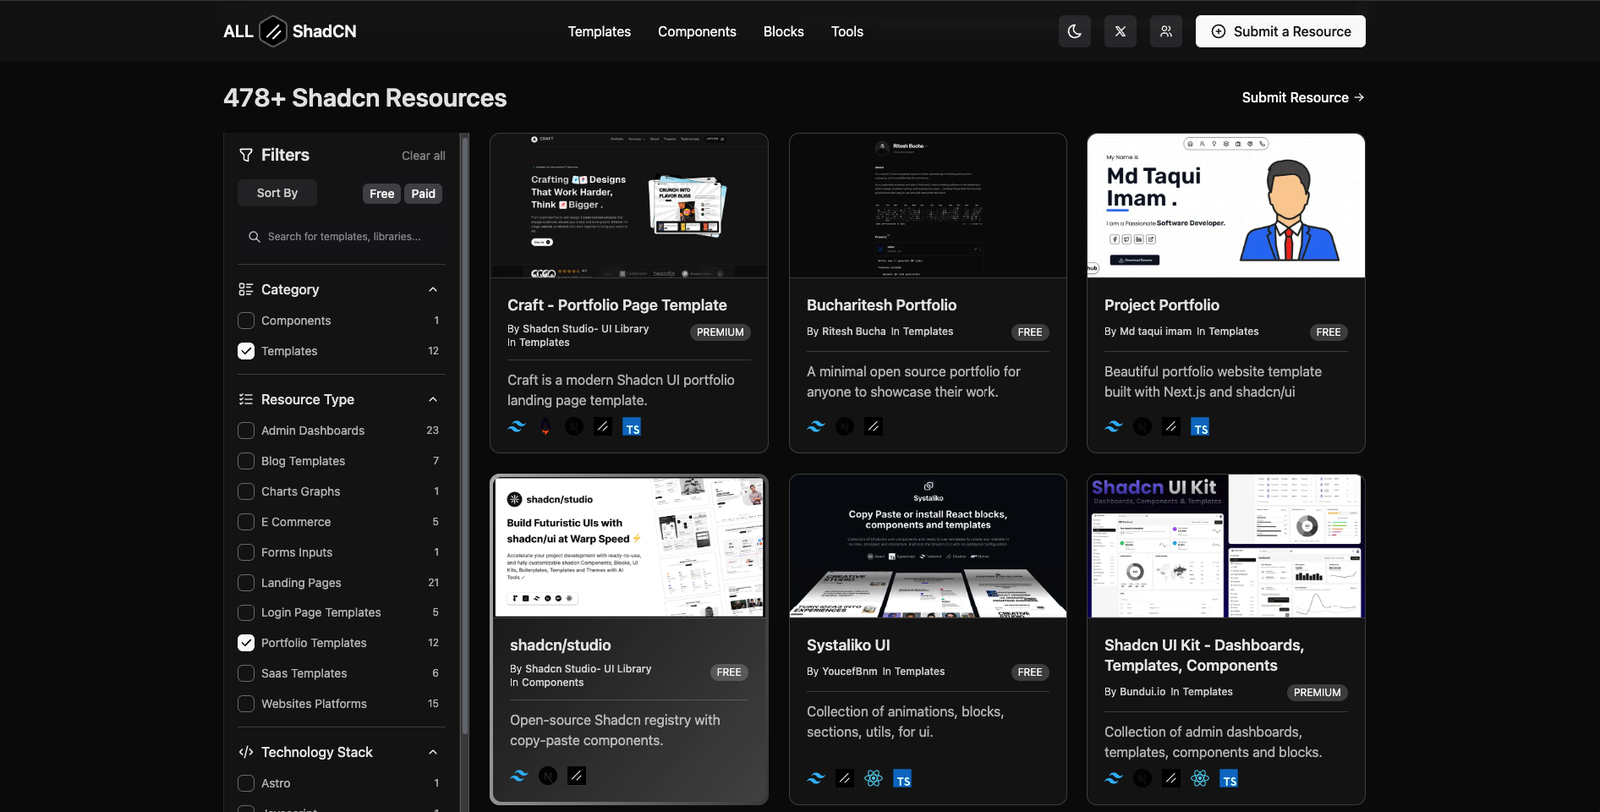This screenshot has width=1600, height=812.
Task: Check the E Commerce checkbox
Action: coord(246,522)
